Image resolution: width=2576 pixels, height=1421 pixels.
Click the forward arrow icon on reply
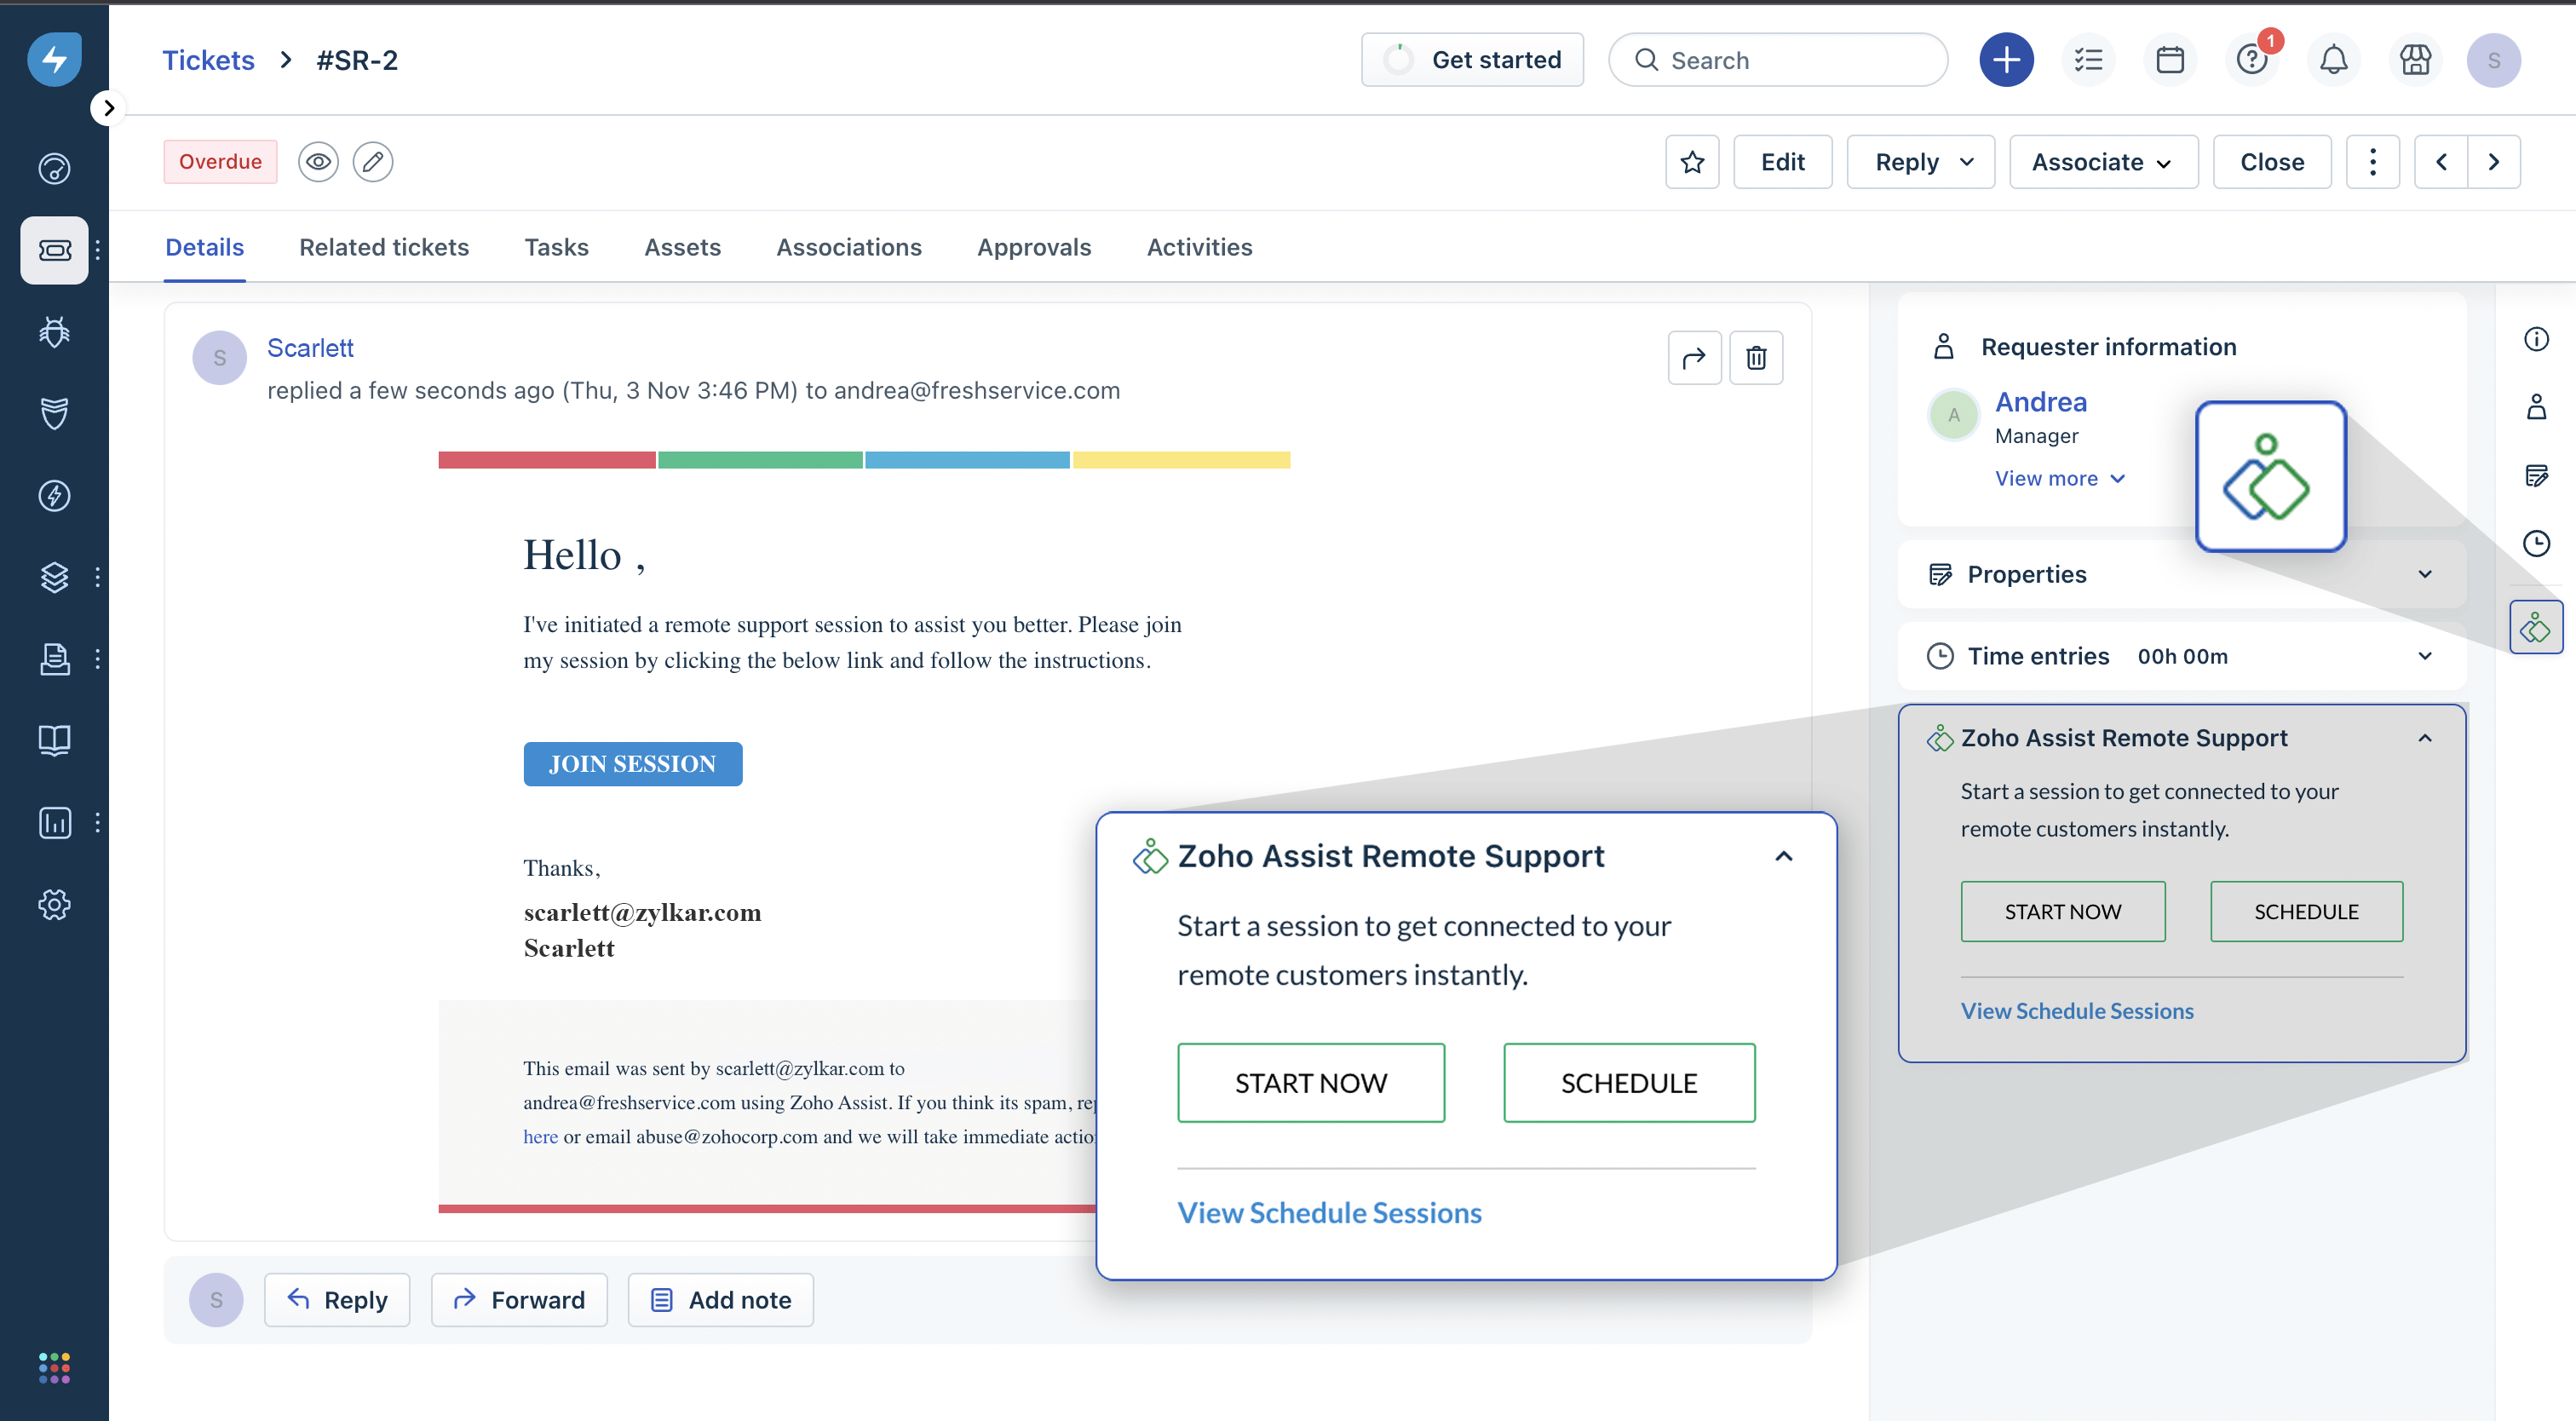(x=1694, y=358)
